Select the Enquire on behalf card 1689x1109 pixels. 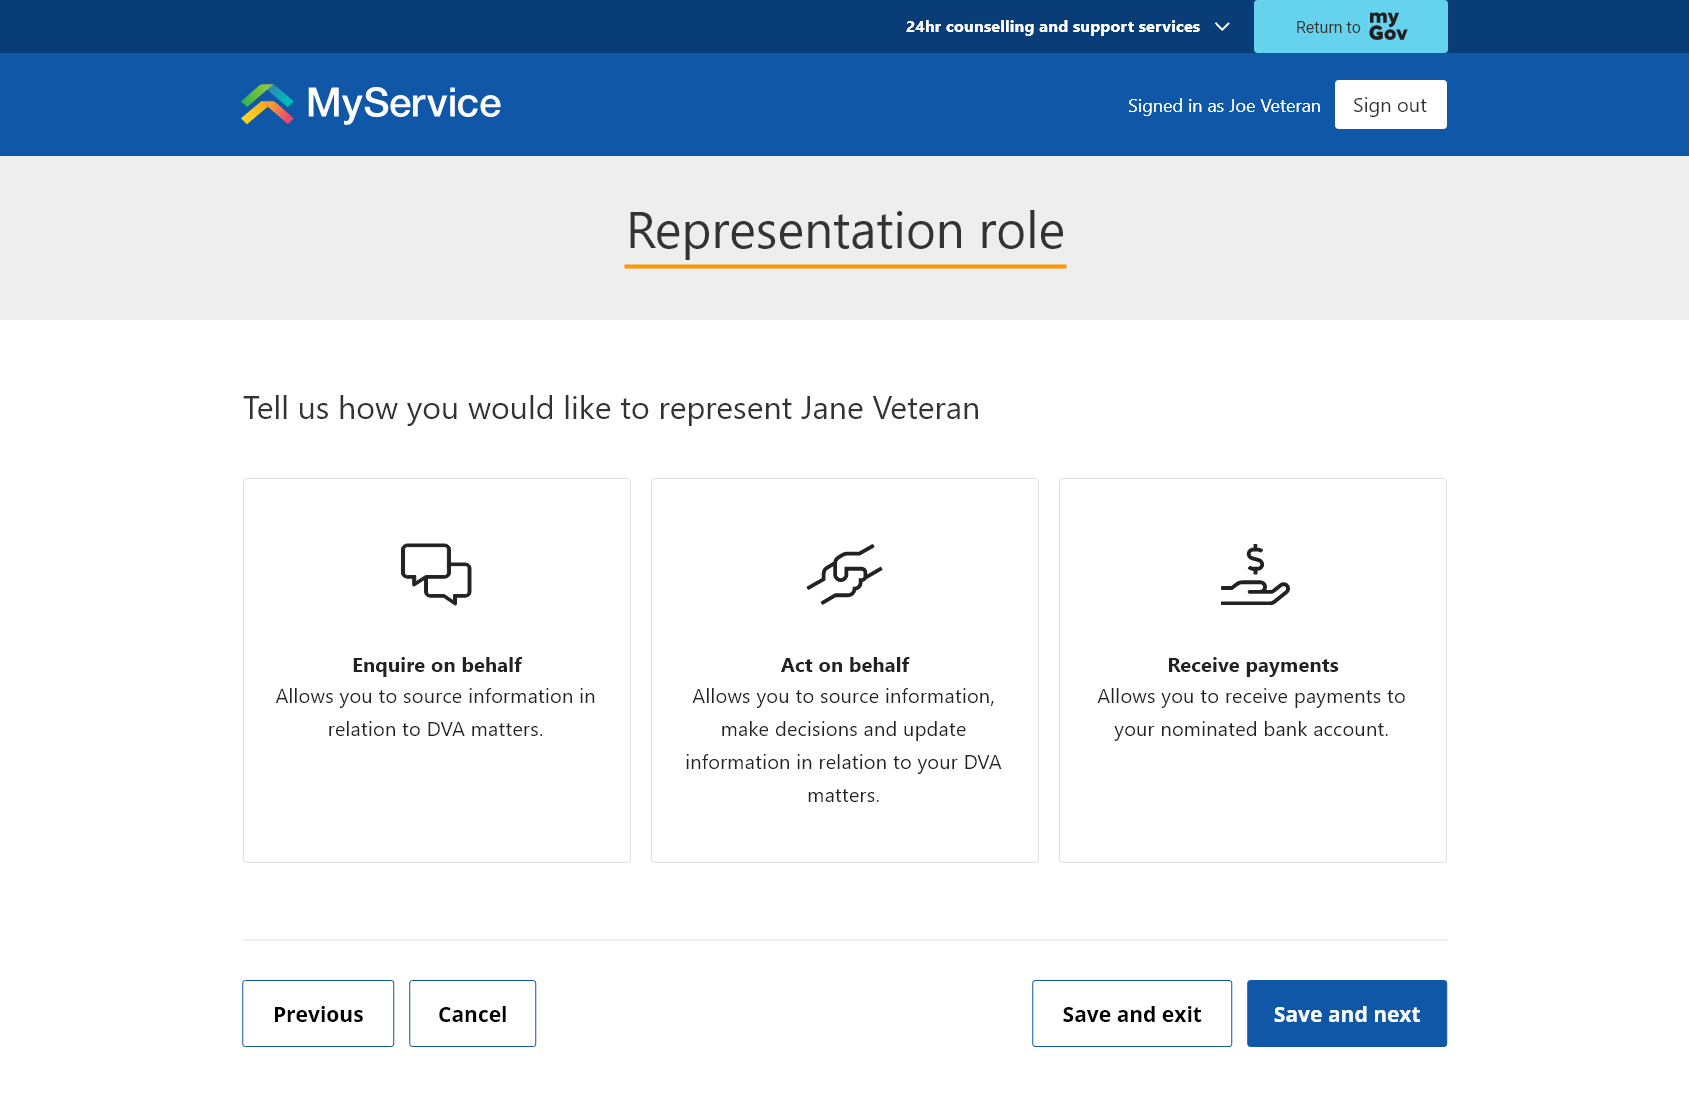coord(436,670)
